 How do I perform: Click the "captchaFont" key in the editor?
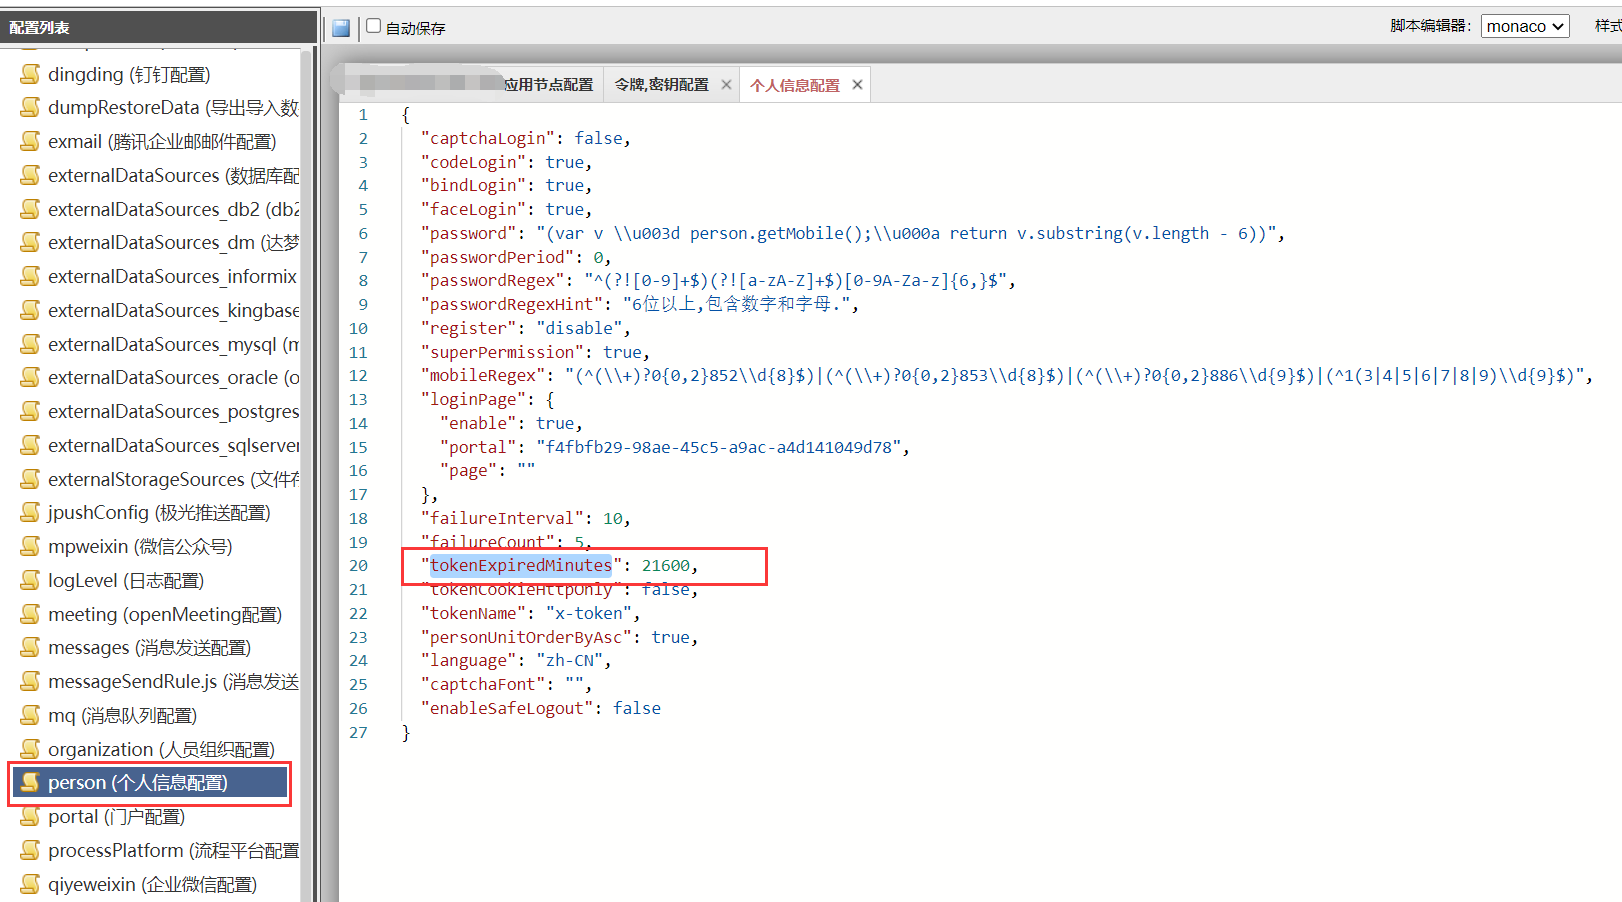[484, 684]
